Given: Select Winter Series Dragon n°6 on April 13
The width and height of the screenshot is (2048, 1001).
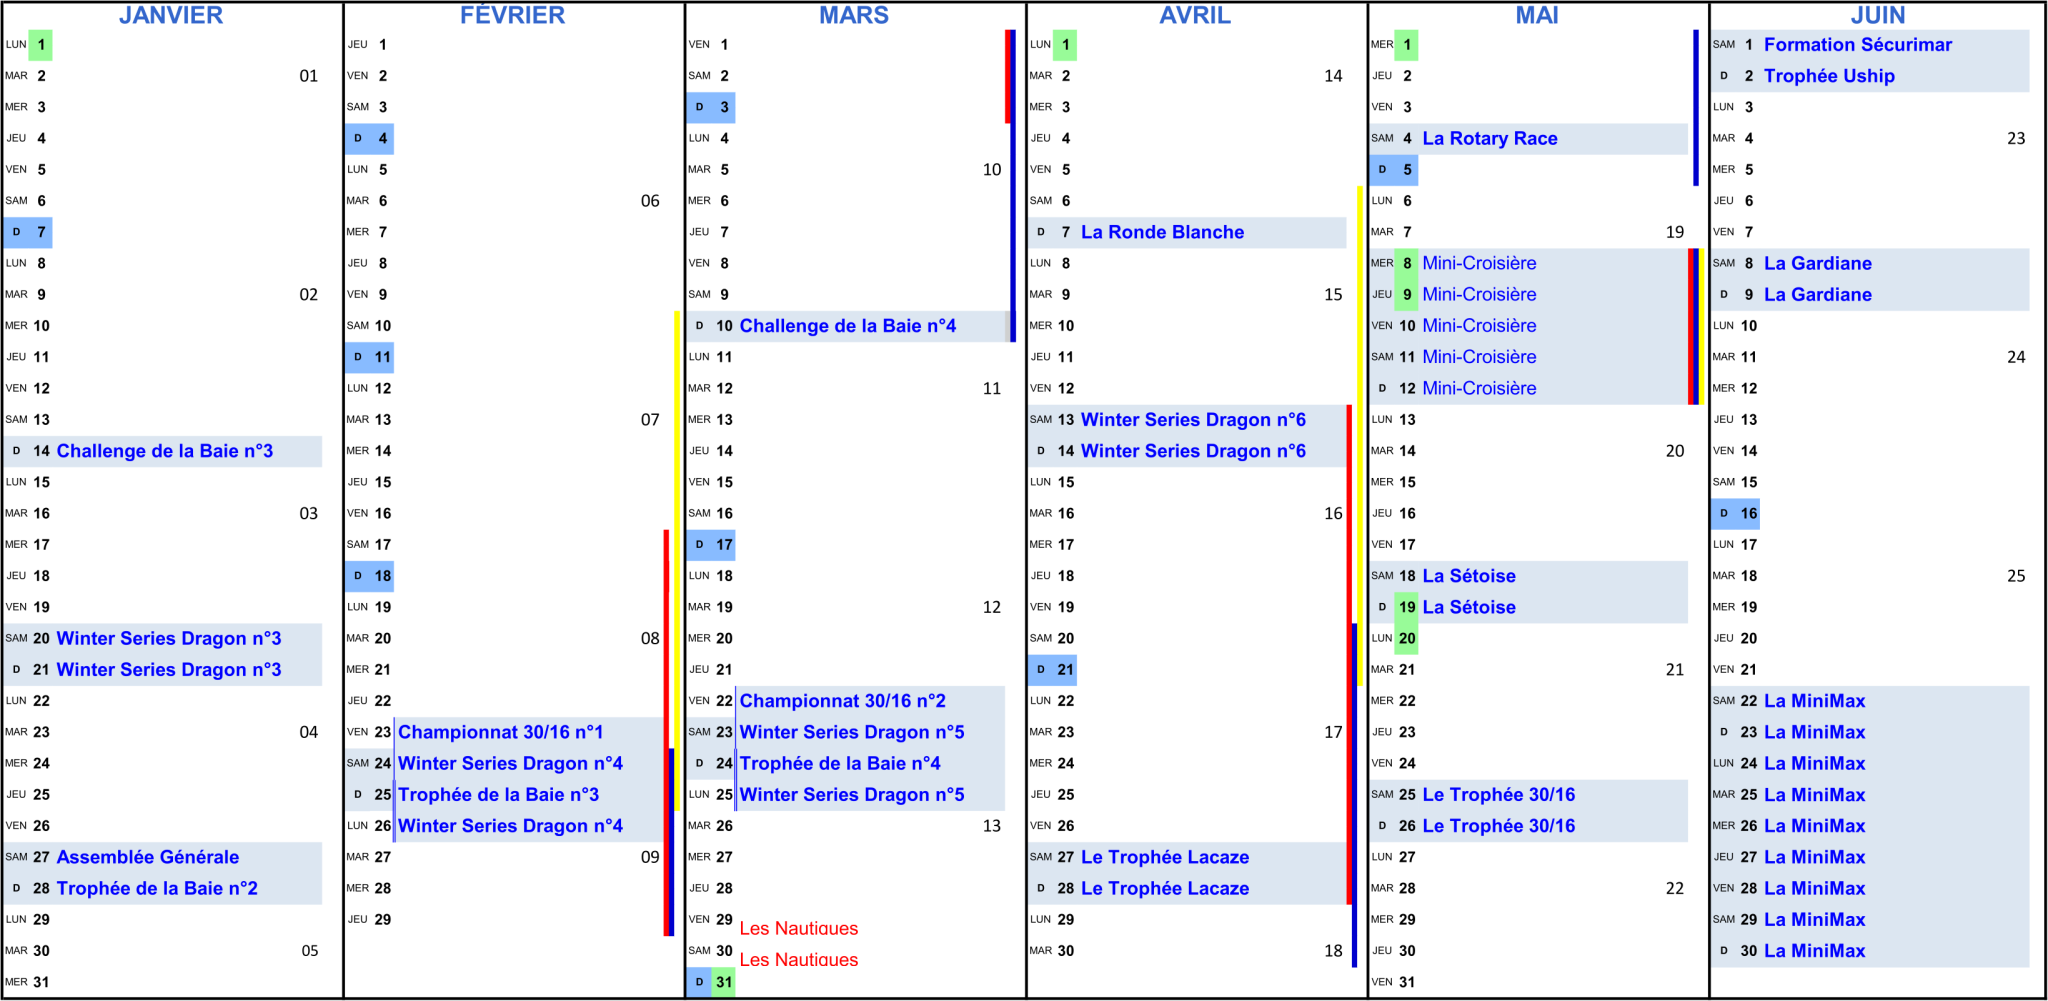Looking at the screenshot, I should (1193, 420).
